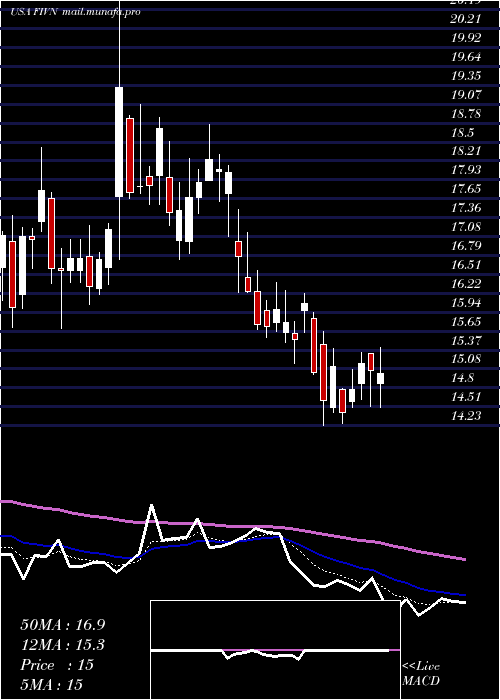Click the 19.07 price axis label
500x700 pixels.
point(466,95)
